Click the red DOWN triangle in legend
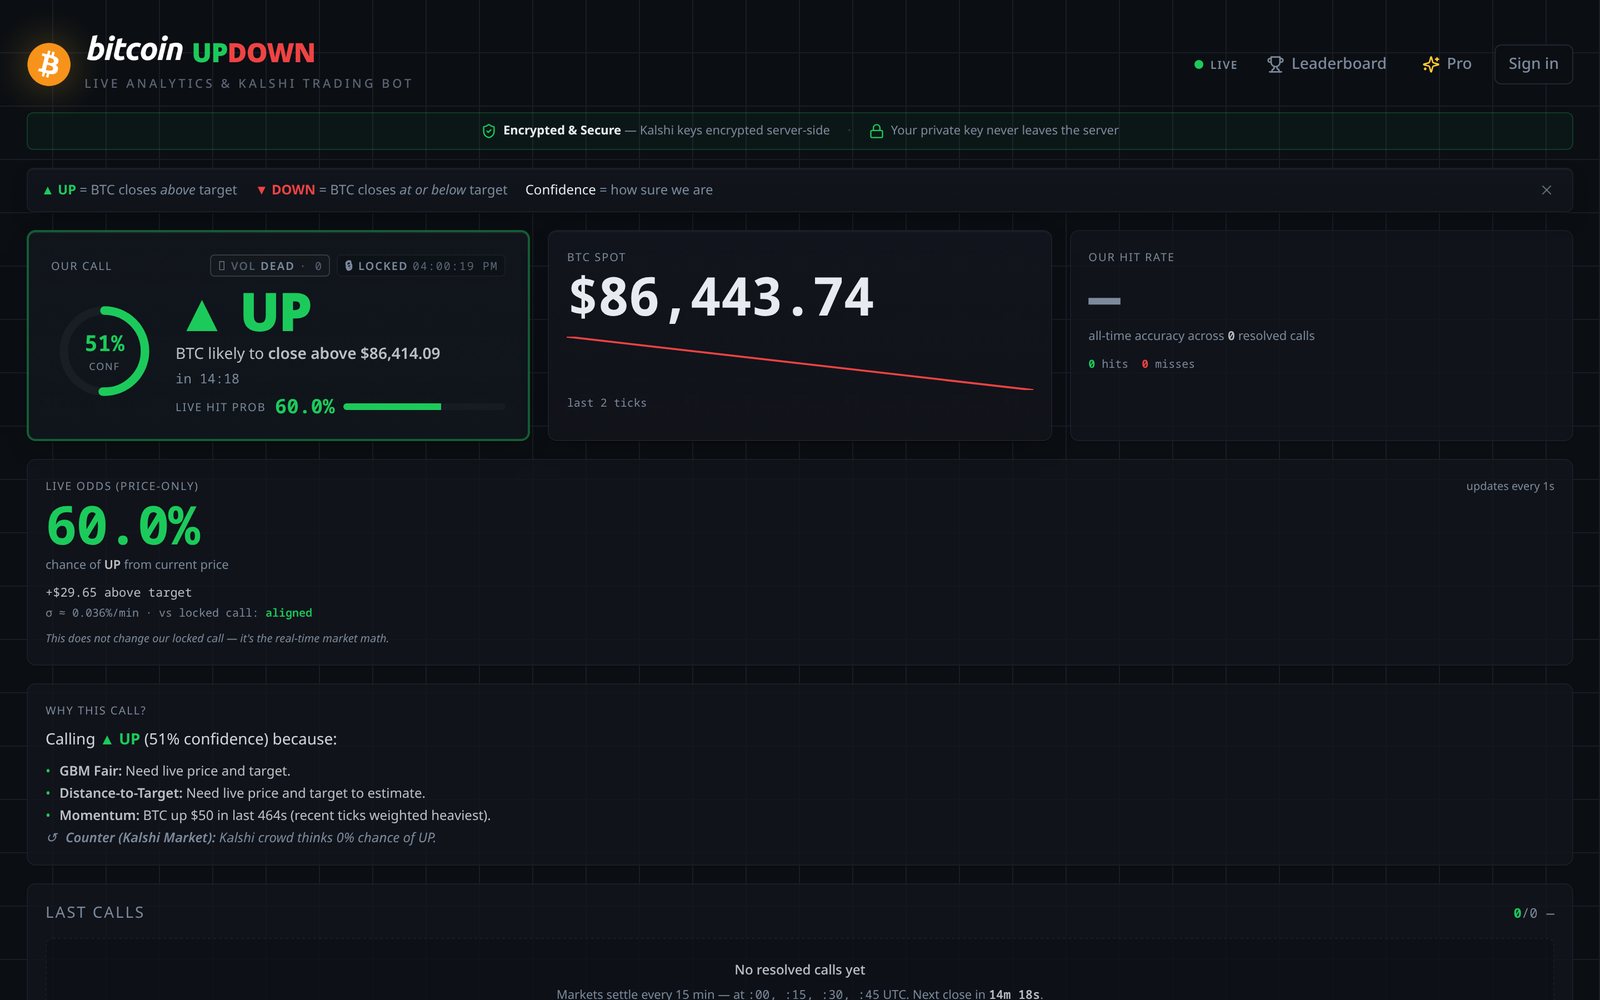This screenshot has height=1000, width=1600. [261, 190]
